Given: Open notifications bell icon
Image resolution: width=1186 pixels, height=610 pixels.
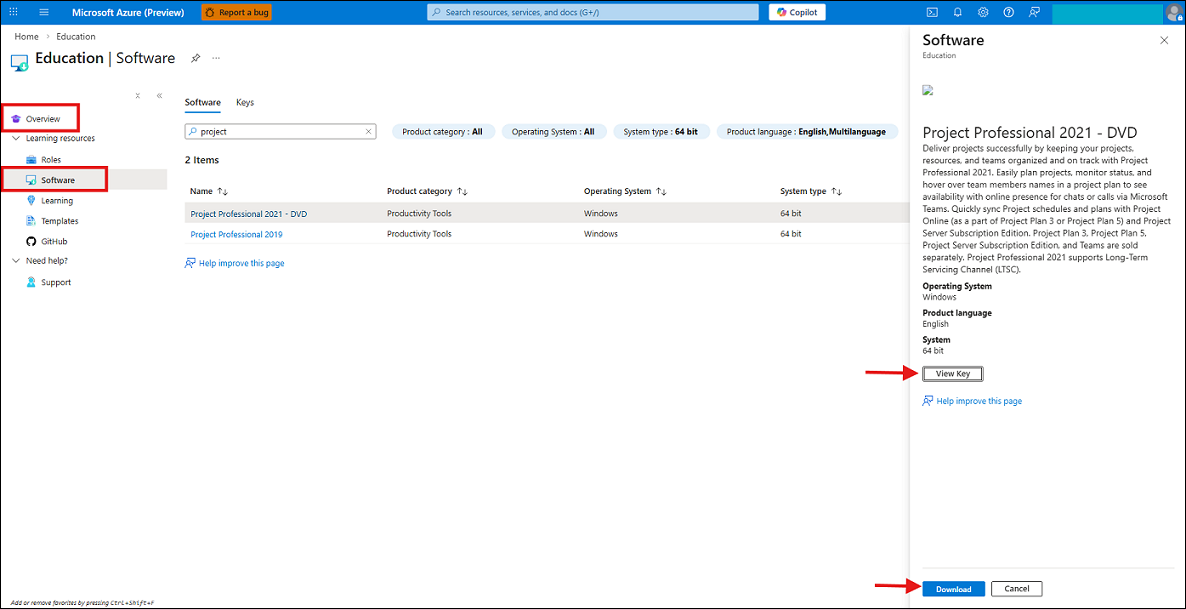Looking at the screenshot, I should 958,12.
